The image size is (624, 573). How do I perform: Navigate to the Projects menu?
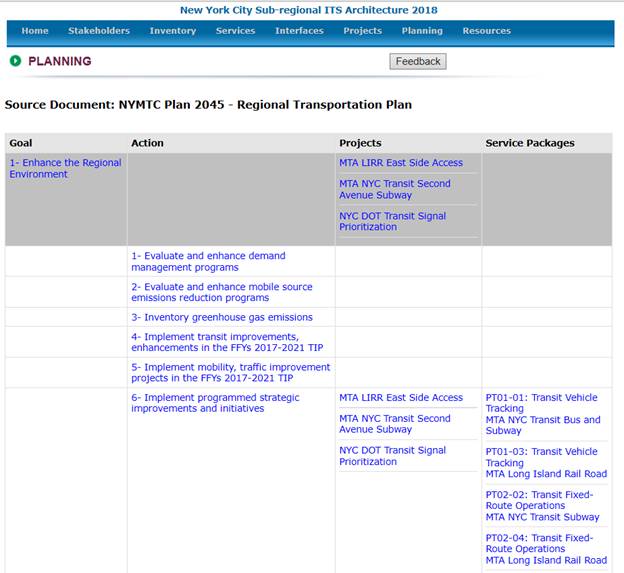coord(362,31)
